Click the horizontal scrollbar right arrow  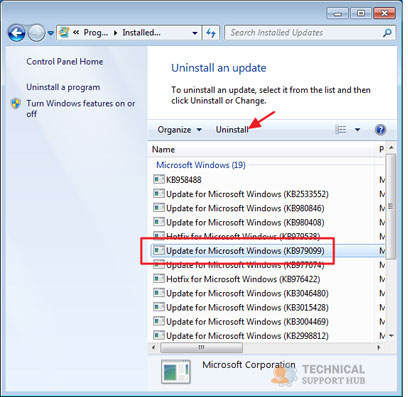click(378, 347)
